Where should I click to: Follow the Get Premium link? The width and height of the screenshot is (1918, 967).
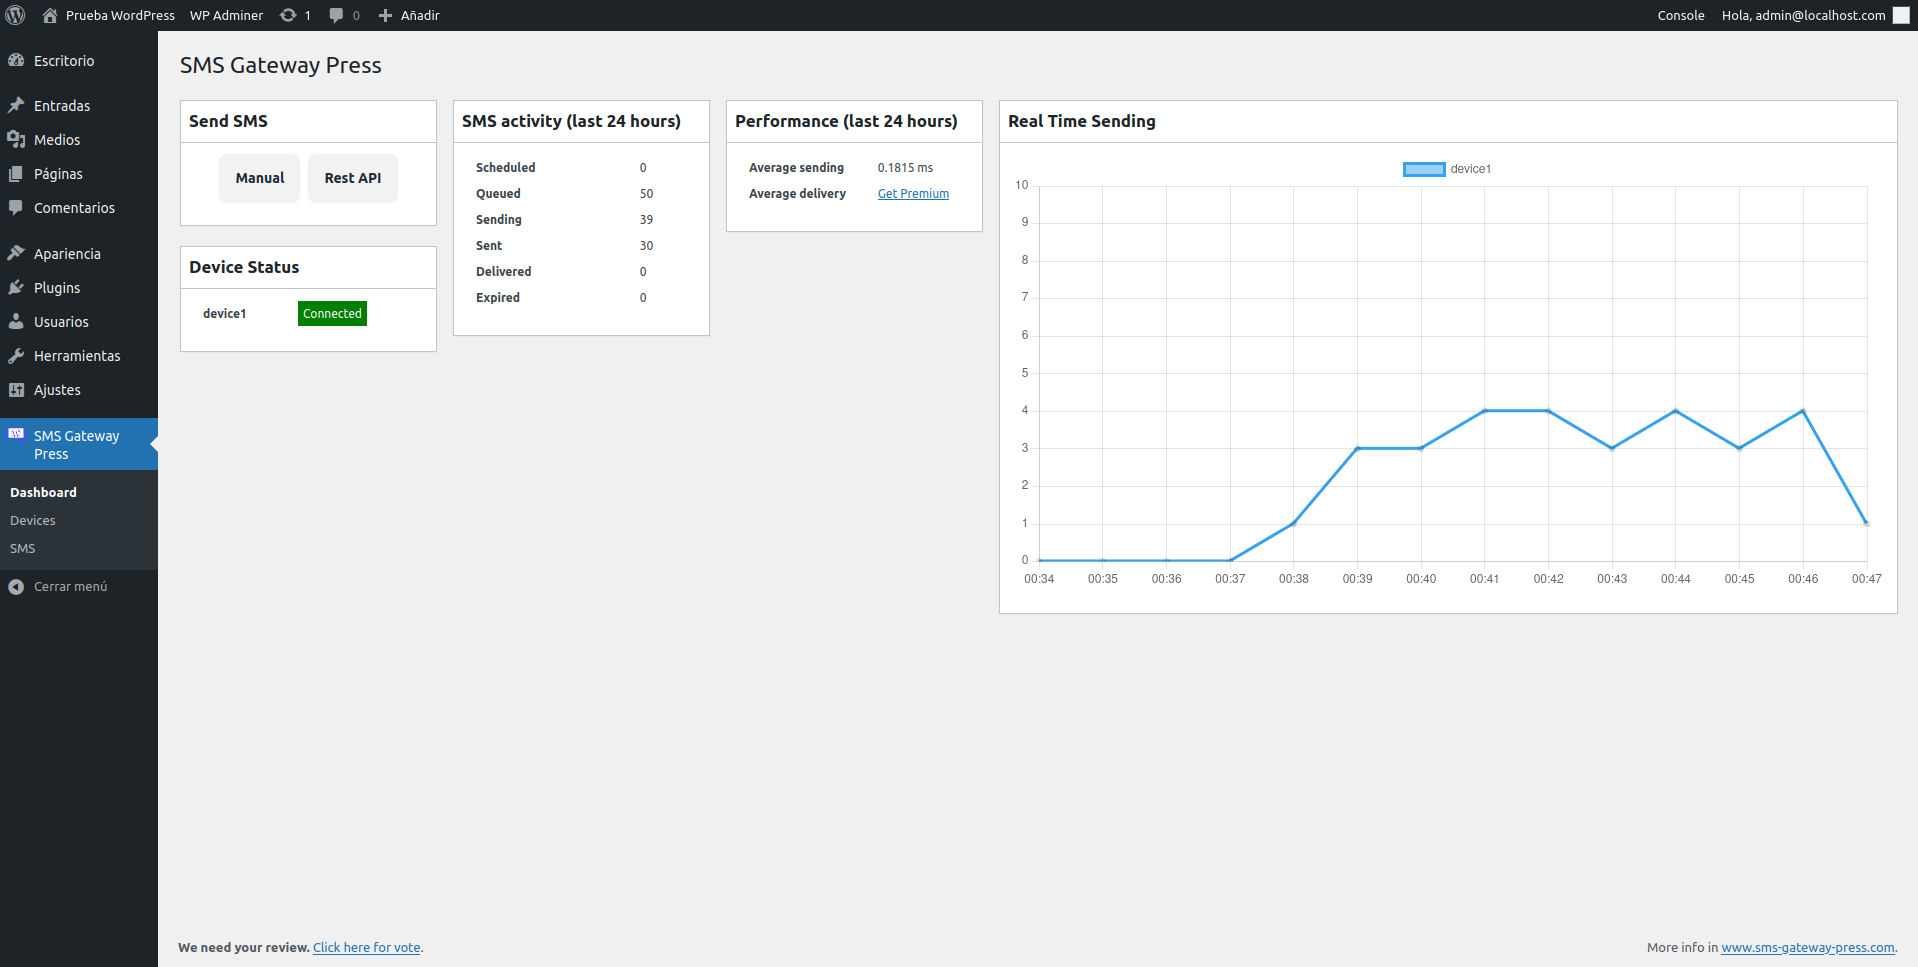click(913, 194)
